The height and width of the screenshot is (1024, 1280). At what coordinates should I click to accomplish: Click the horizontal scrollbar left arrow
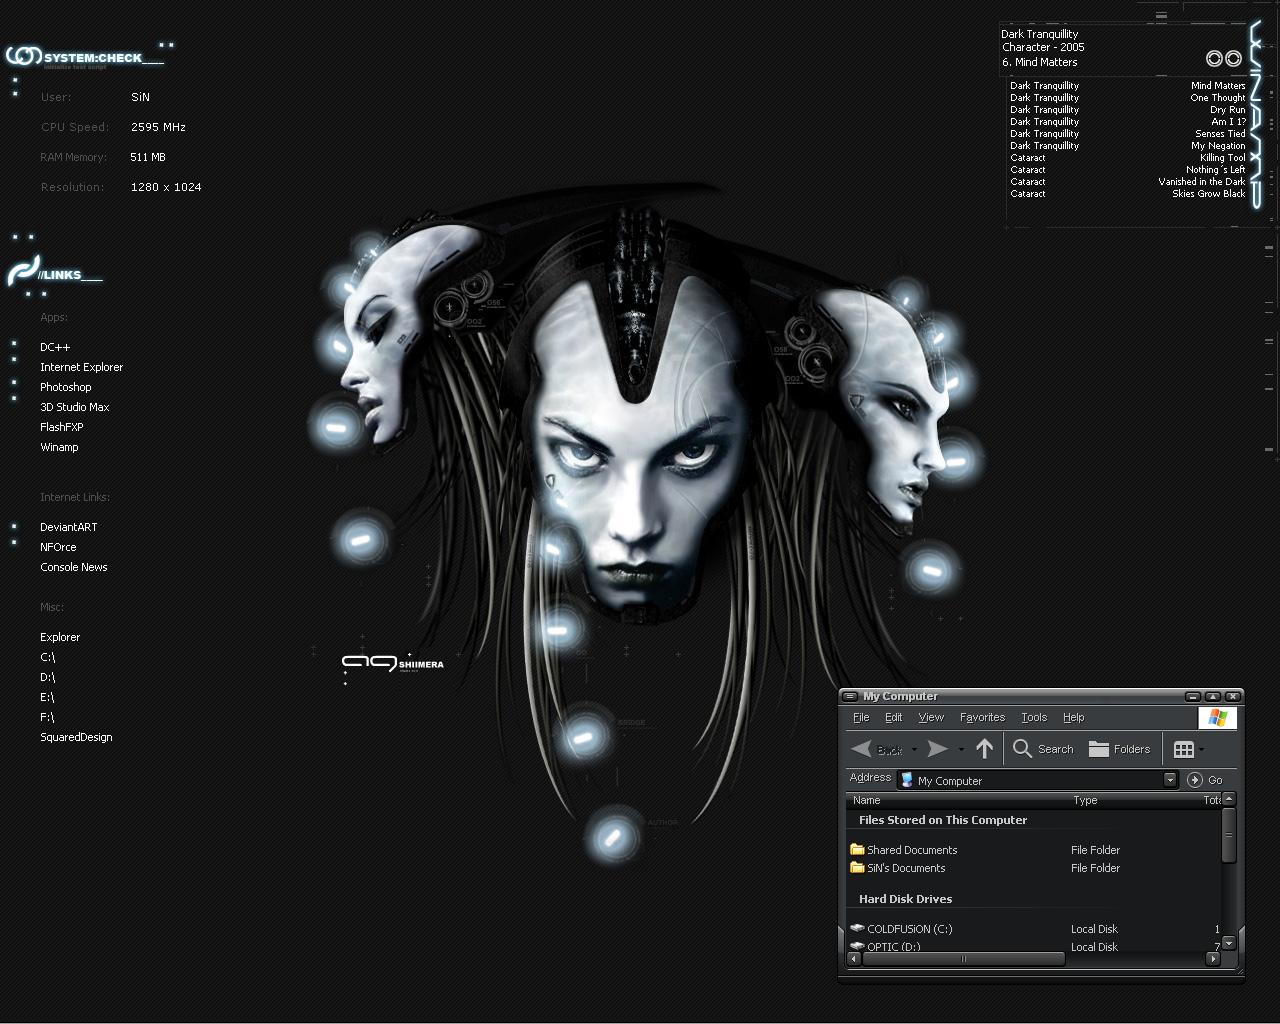click(854, 958)
